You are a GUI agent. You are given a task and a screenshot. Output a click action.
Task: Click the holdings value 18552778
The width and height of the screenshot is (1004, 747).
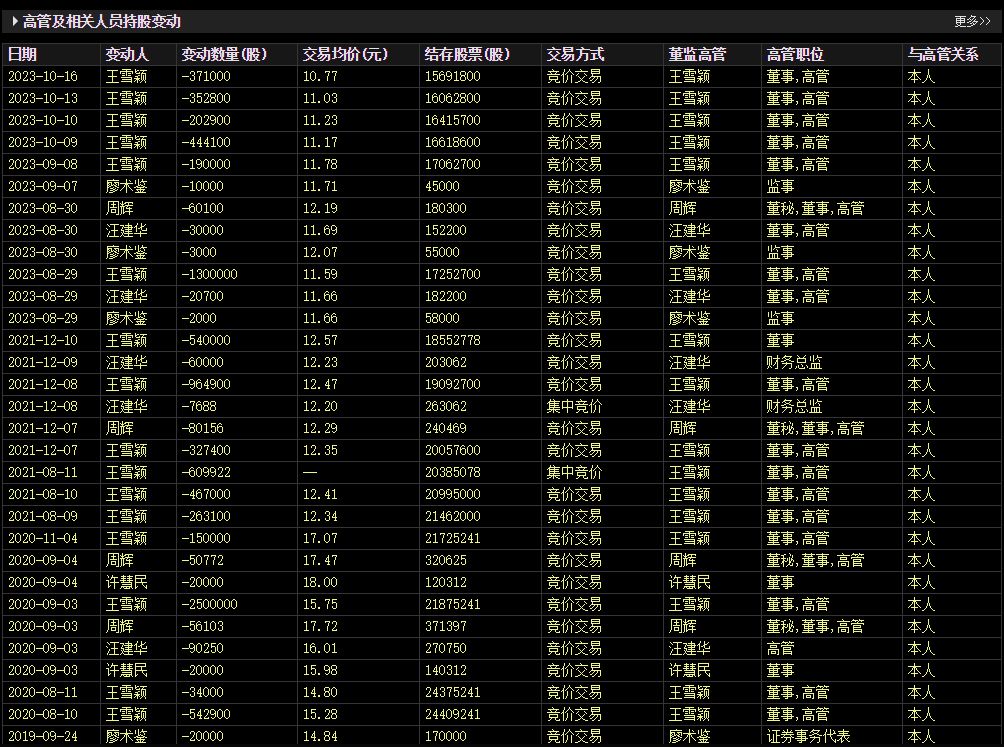(x=453, y=341)
